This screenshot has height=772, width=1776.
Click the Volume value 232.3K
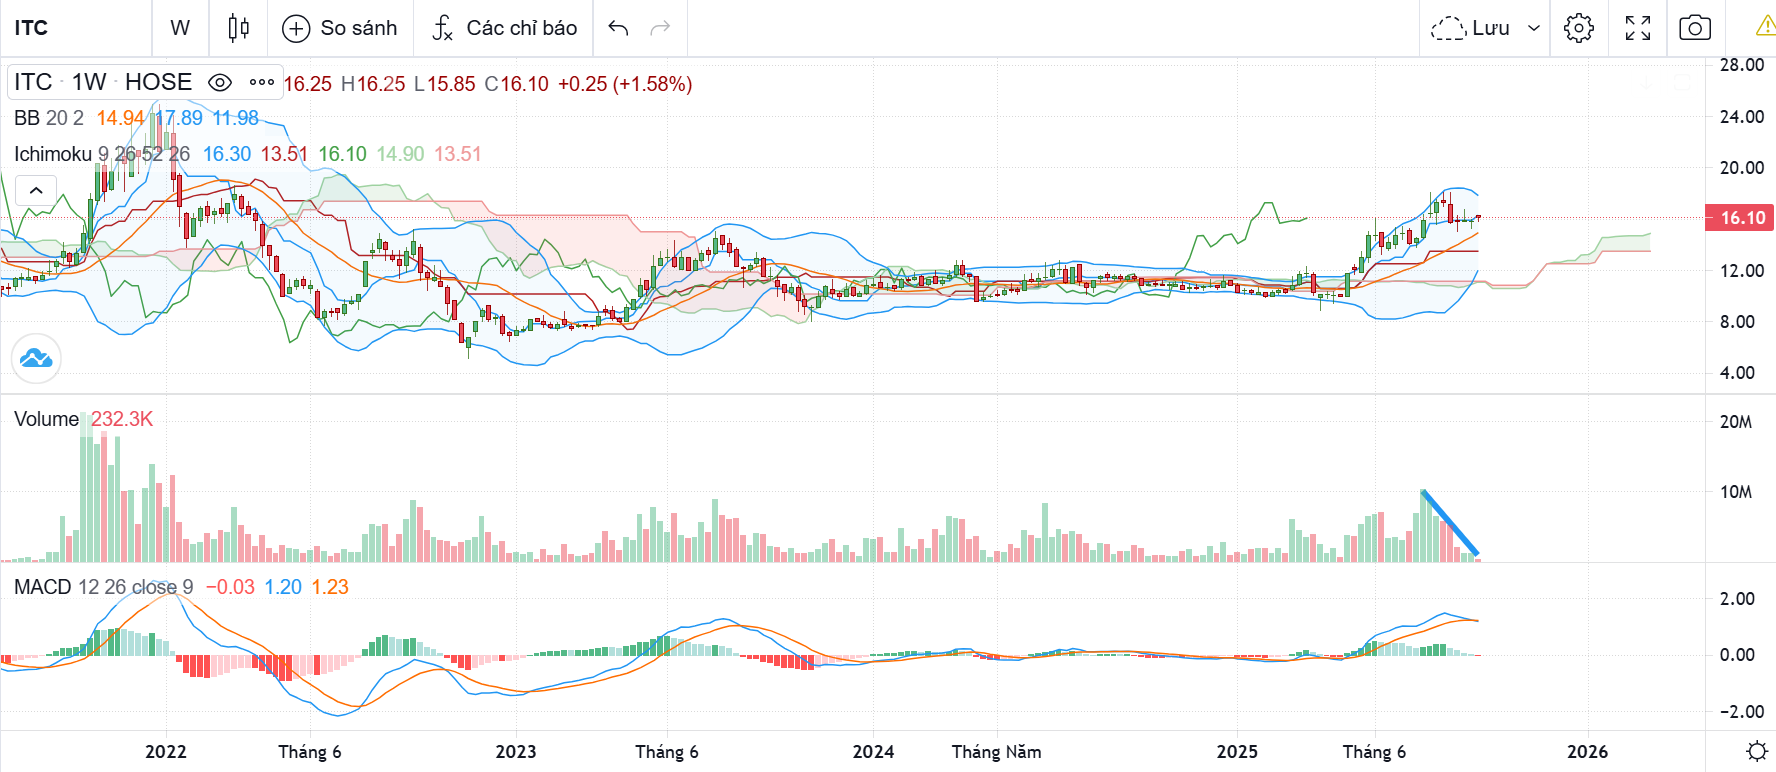(x=122, y=419)
